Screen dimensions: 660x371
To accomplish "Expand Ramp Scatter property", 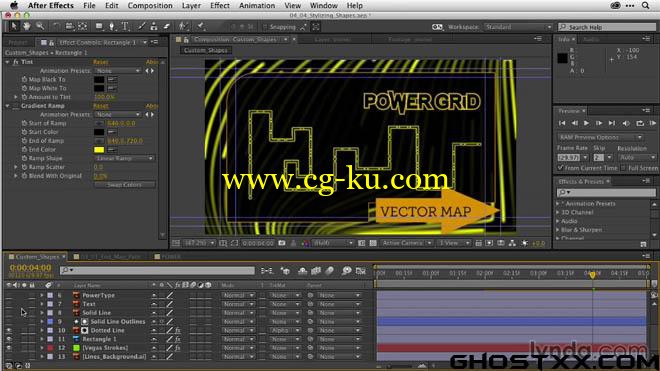I will [16, 167].
